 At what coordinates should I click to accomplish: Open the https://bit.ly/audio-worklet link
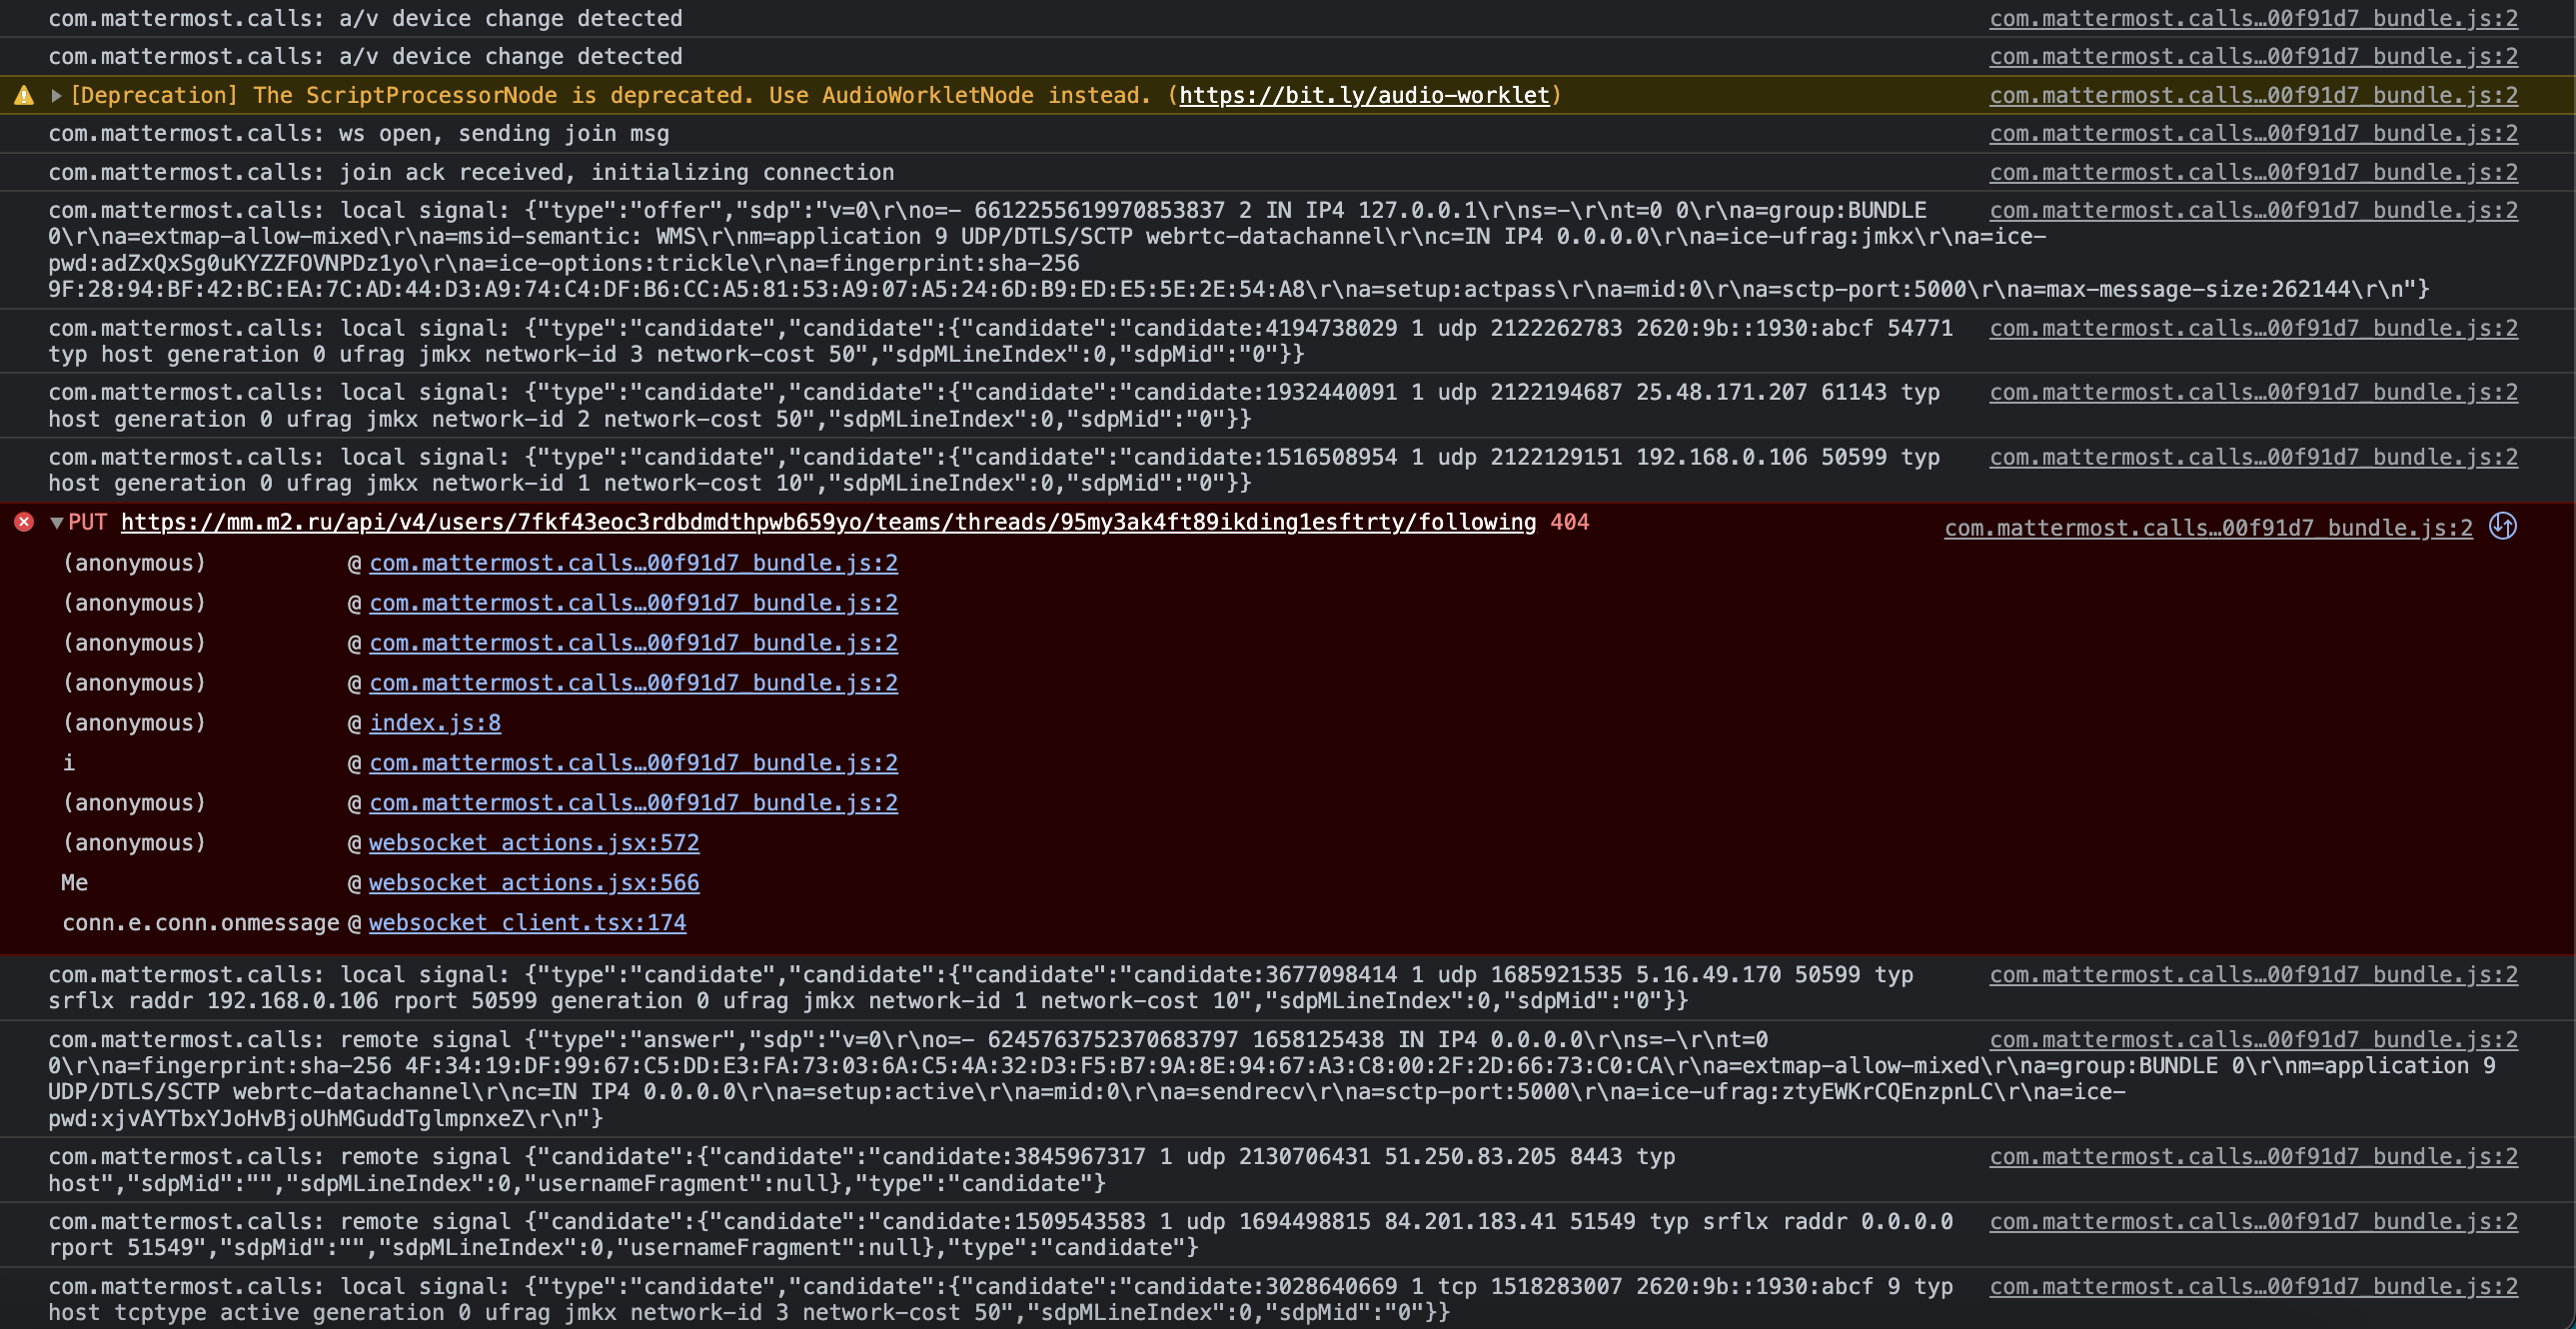tap(1363, 95)
